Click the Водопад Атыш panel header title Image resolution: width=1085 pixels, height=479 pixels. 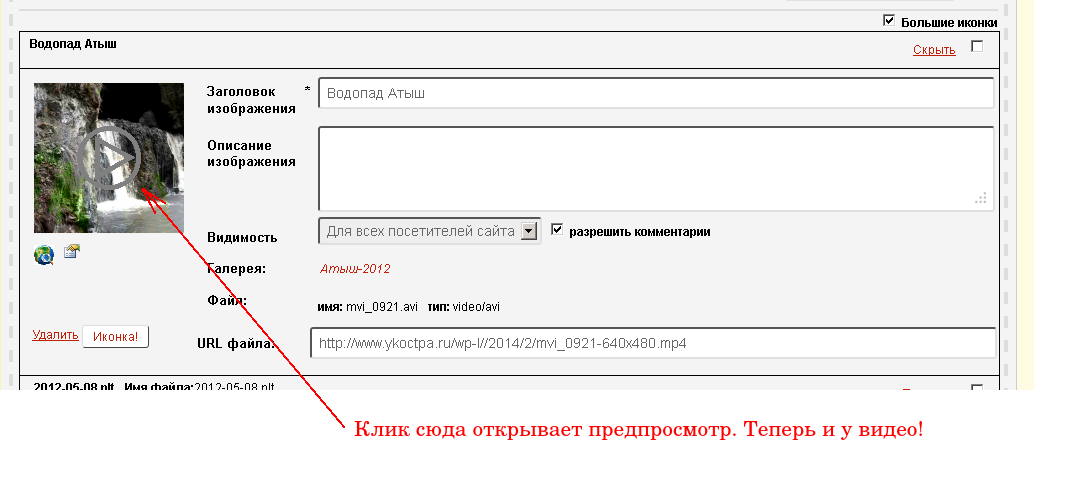click(74, 44)
